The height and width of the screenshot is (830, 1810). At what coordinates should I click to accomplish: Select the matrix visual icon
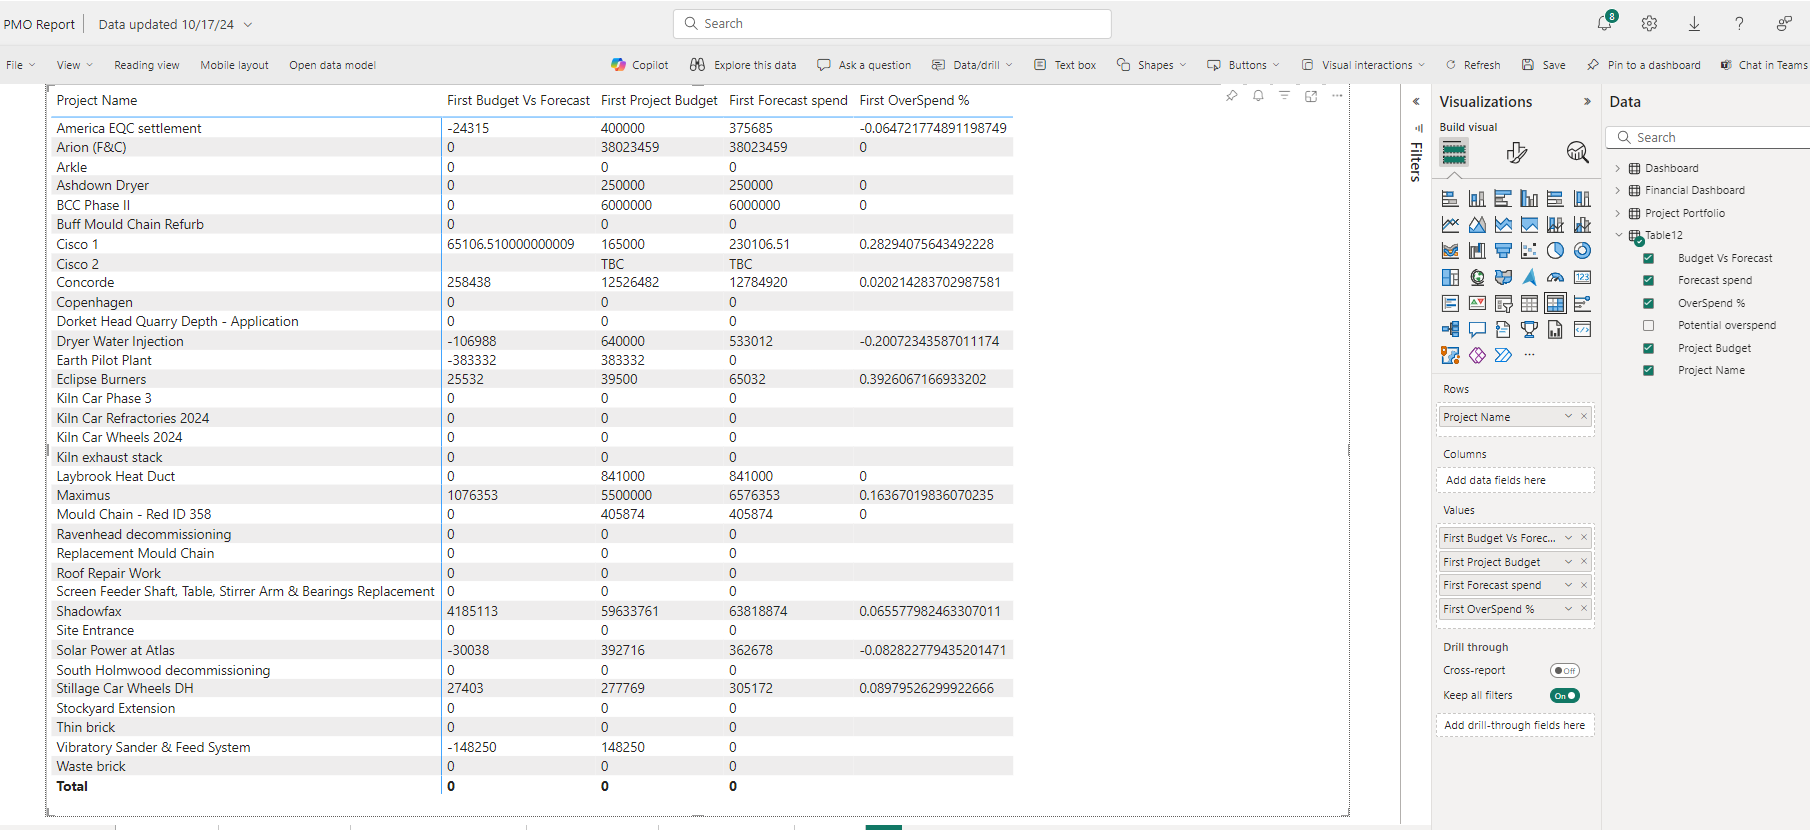point(1555,303)
